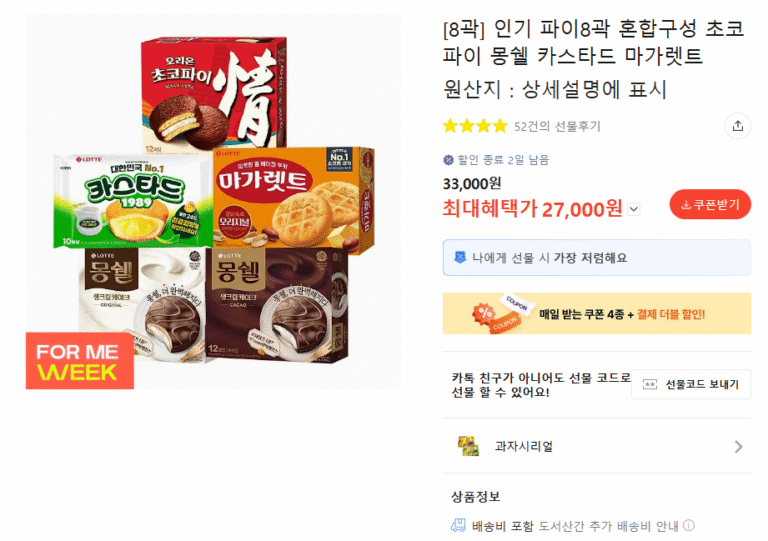The height and width of the screenshot is (541, 768).
Task: Click the yellow star rating icons
Action: 475,126
